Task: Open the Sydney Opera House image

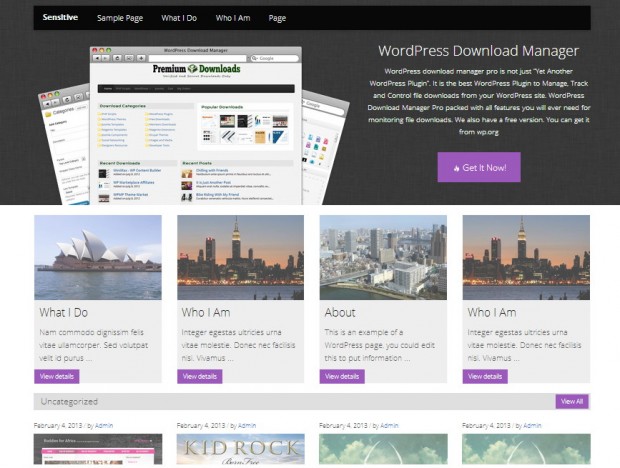Action: click(x=98, y=257)
